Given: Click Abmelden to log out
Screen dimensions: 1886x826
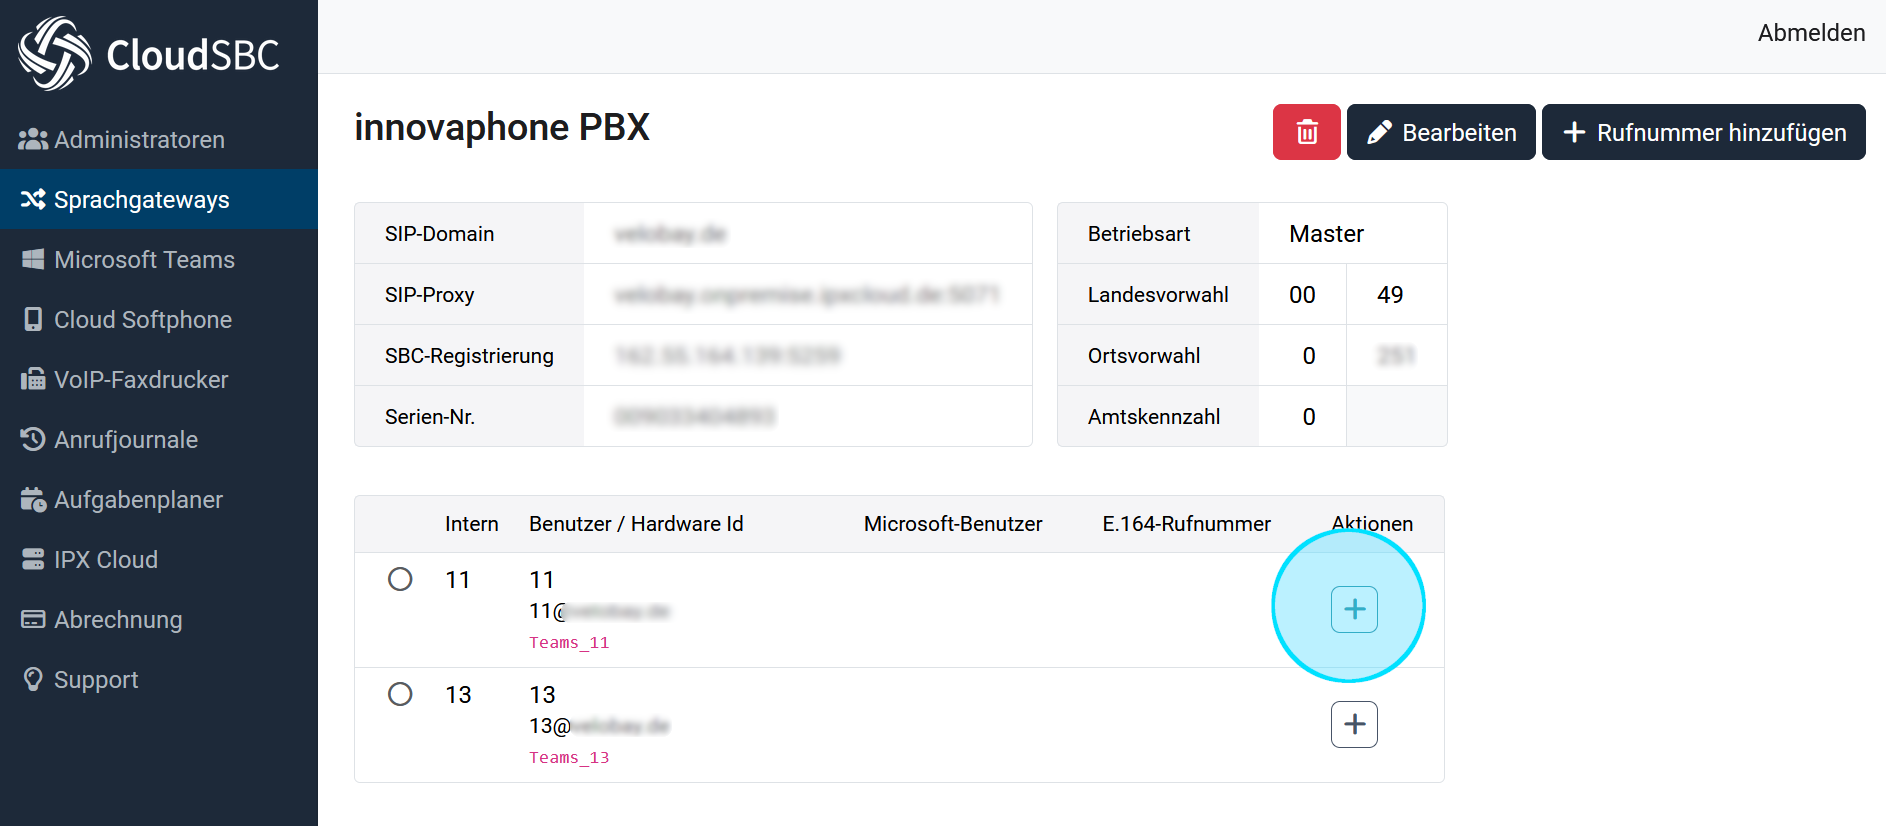Looking at the screenshot, I should point(1810,33).
